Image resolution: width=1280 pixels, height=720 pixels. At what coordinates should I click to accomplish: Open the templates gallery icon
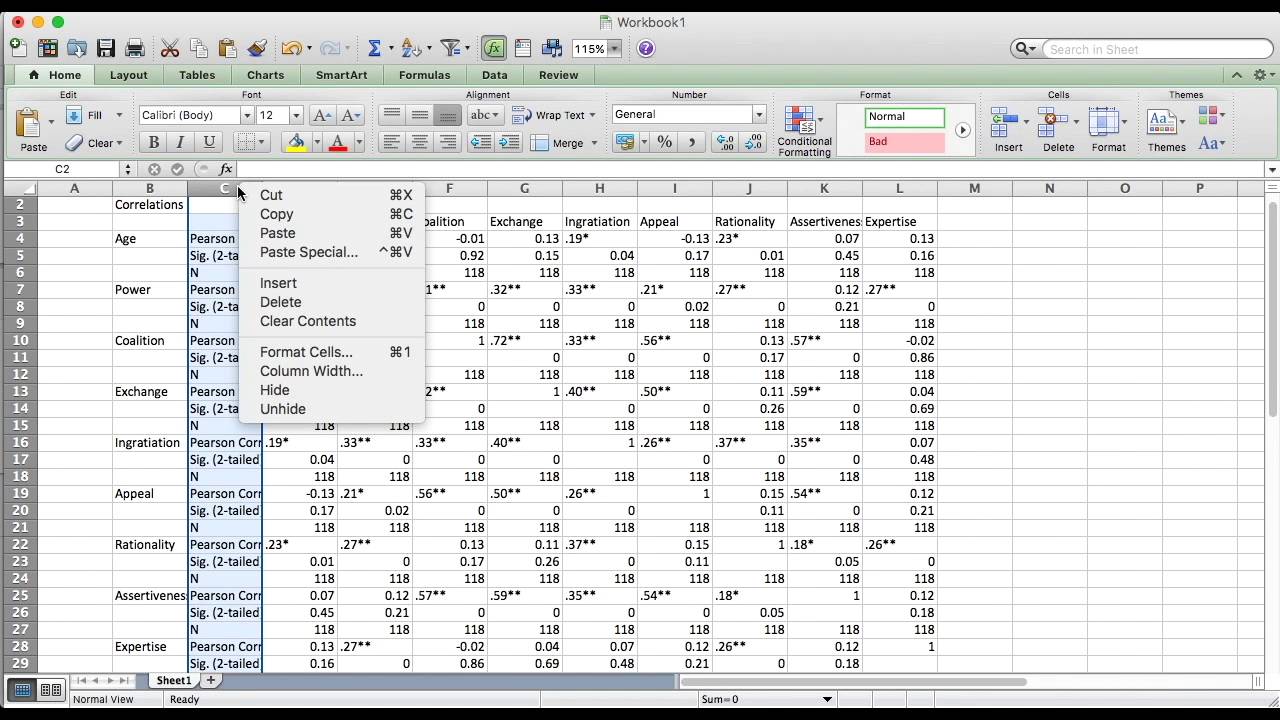(x=47, y=48)
